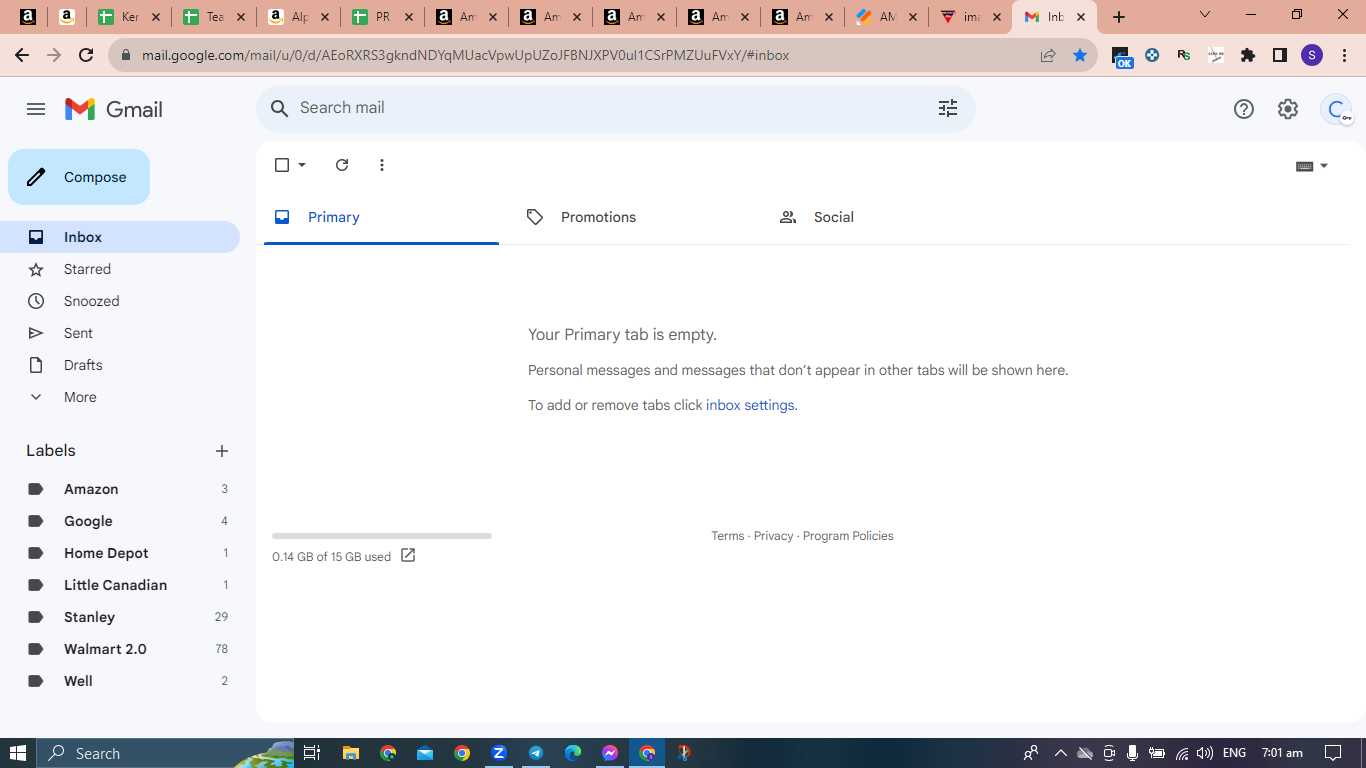Open the Gmail main menu hamburger

(x=36, y=109)
